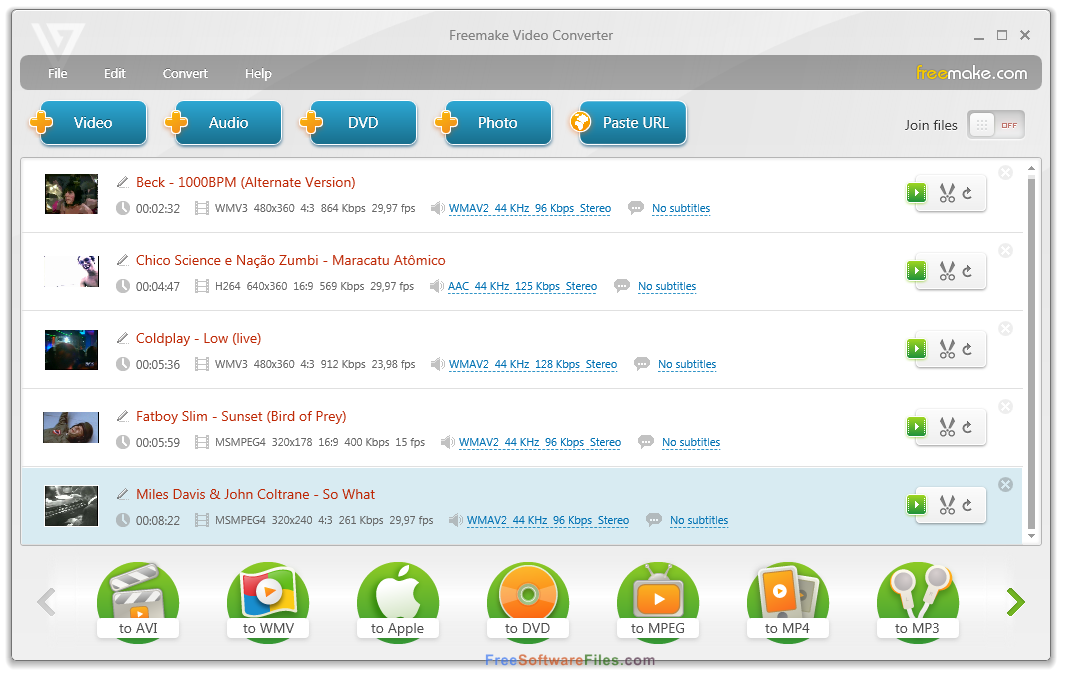
Task: Show previous output formats with left arrow
Action: pyautogui.click(x=47, y=602)
